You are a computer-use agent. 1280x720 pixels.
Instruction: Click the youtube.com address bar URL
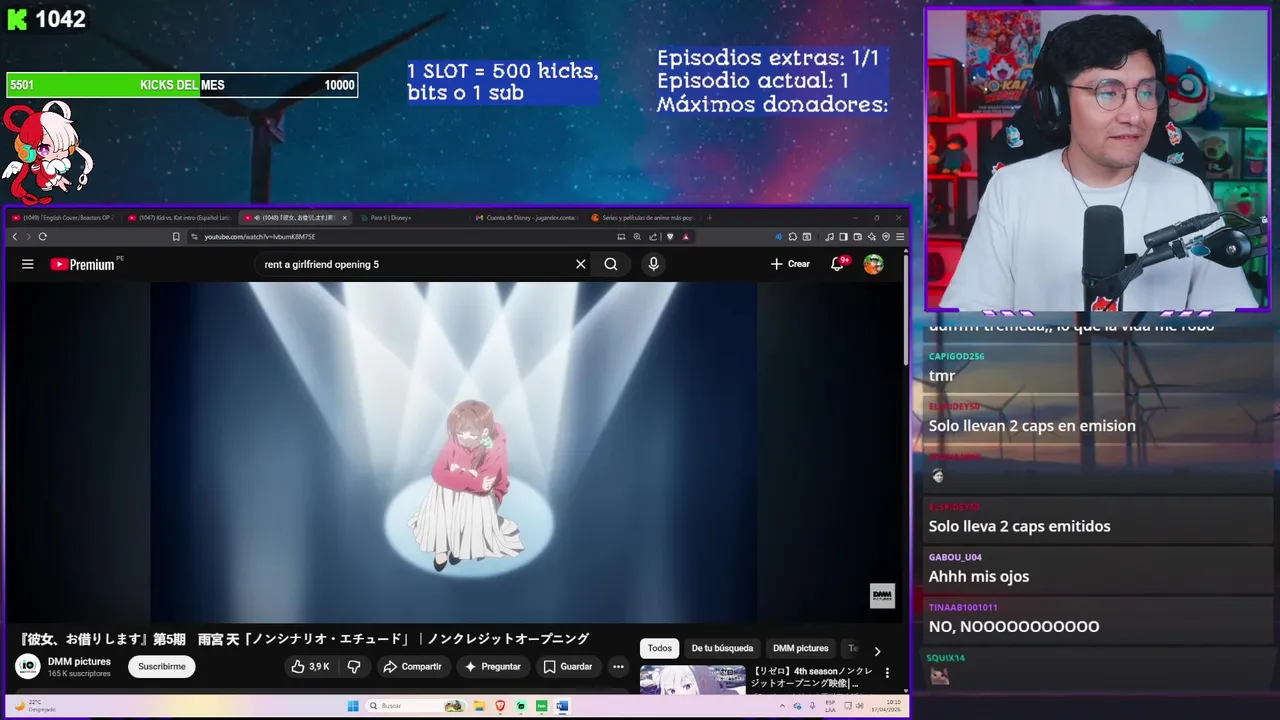260,237
